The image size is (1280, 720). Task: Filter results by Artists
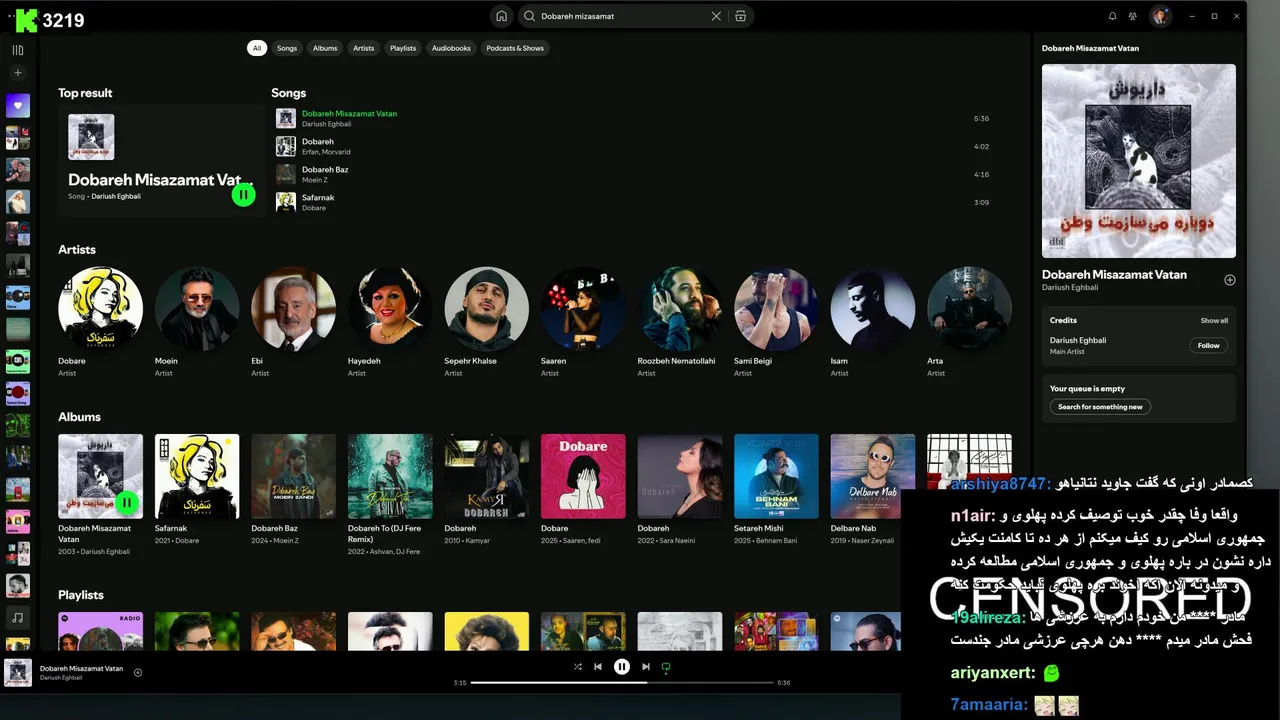tap(364, 48)
